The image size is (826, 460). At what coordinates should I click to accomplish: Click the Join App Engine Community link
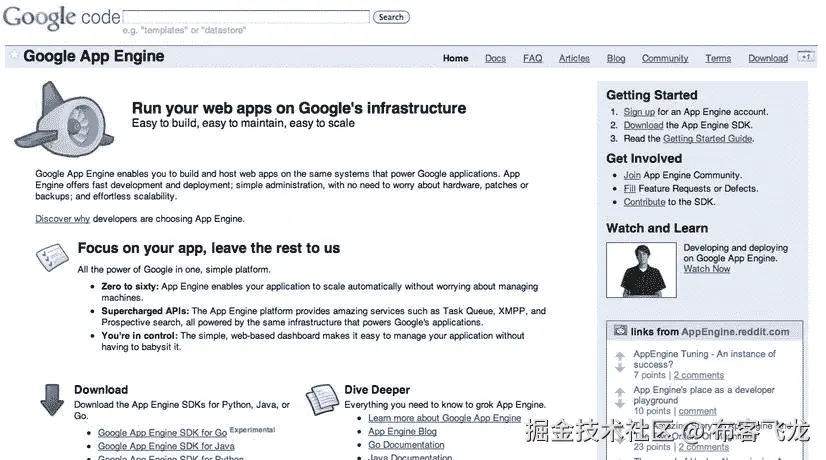[632, 175]
